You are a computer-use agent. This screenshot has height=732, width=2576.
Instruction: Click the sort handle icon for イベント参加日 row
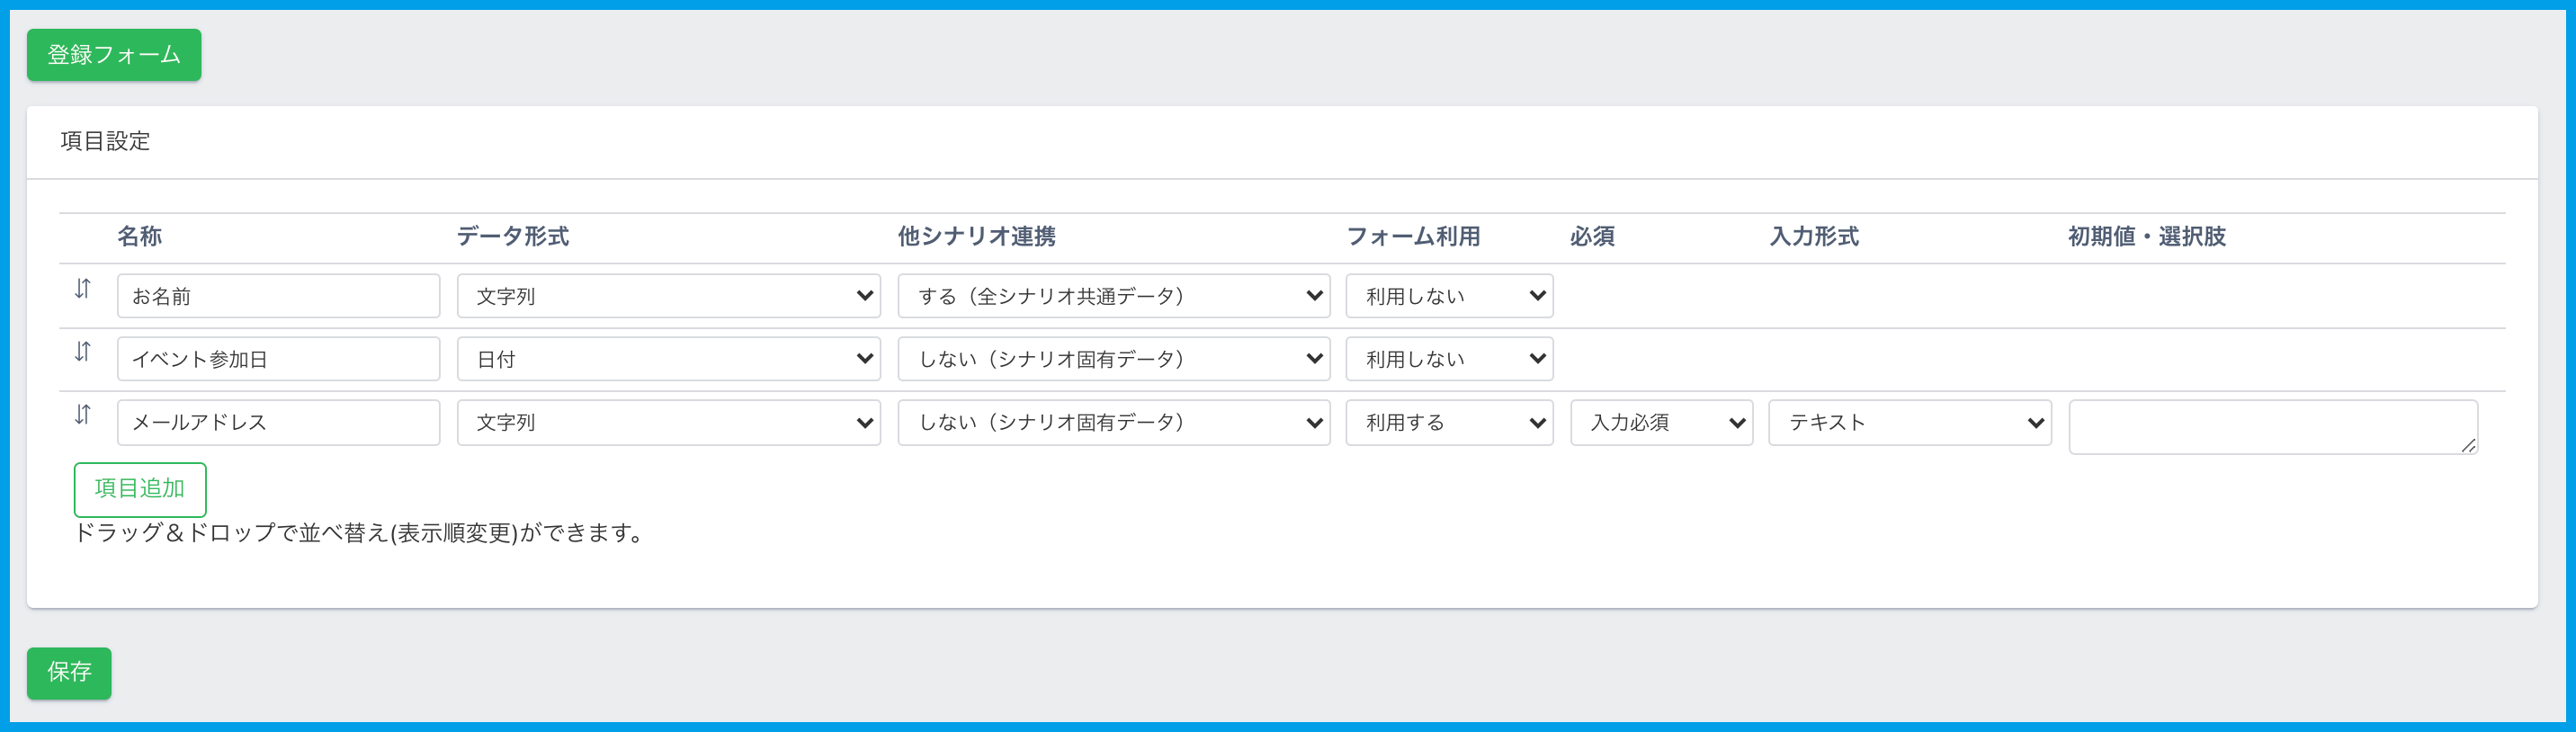(x=83, y=352)
